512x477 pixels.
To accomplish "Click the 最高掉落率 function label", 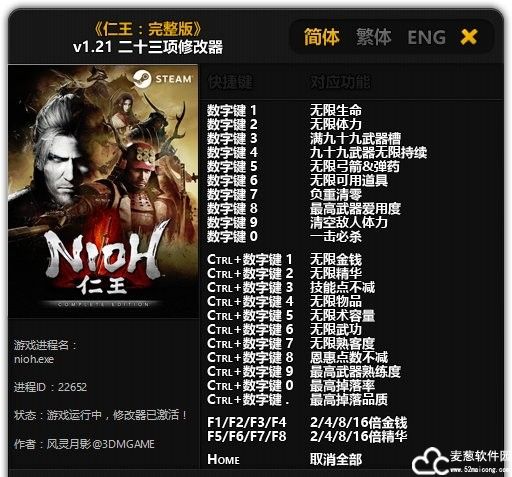I will tap(342, 385).
